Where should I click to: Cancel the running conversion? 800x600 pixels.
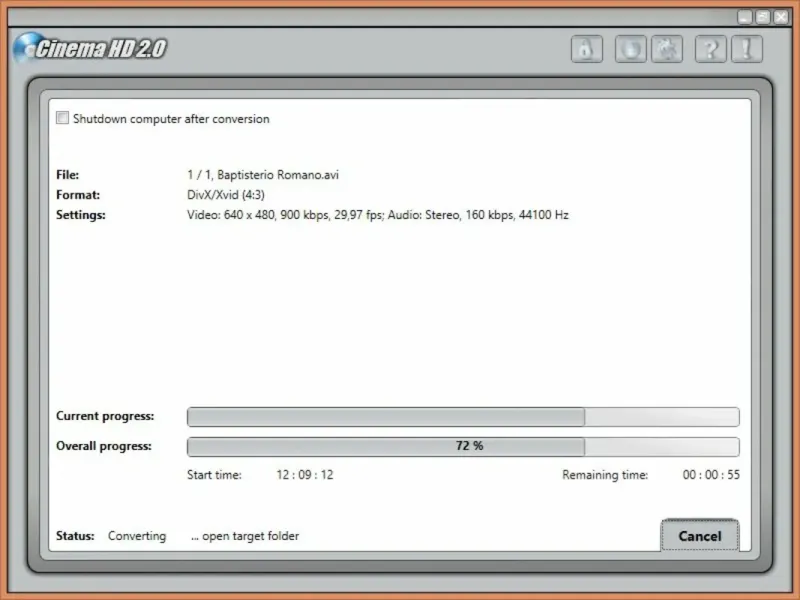pos(699,536)
